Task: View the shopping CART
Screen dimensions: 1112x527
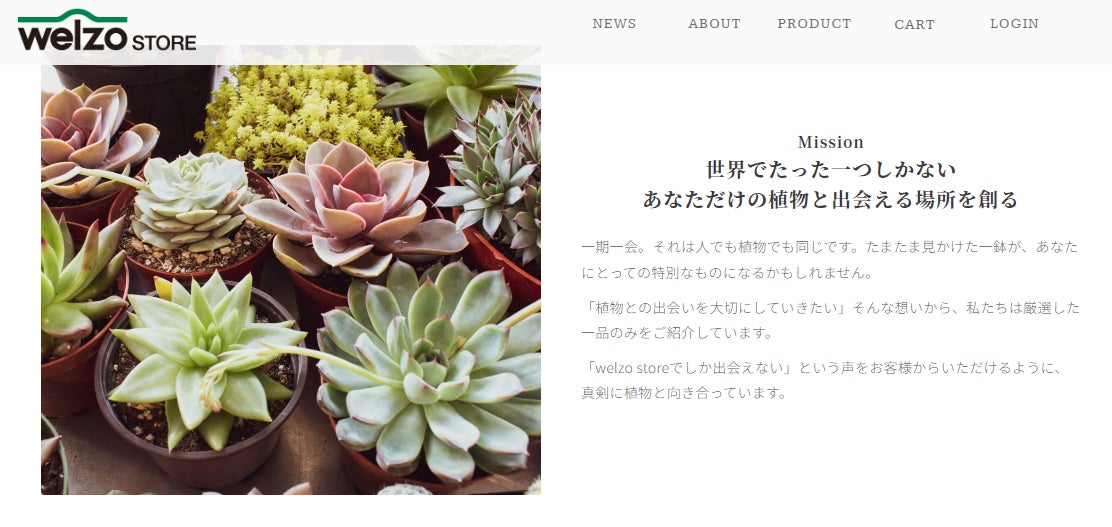Action: (914, 24)
